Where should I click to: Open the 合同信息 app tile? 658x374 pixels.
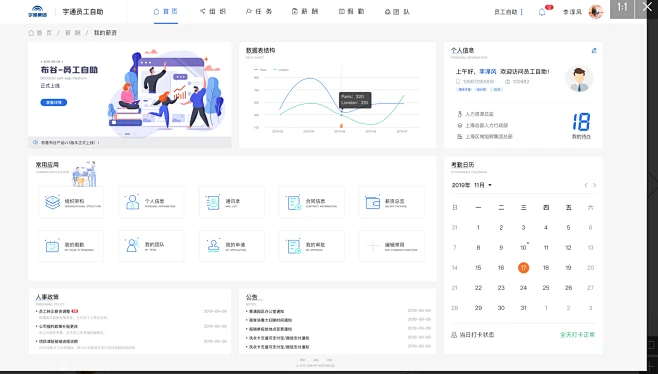(312, 202)
